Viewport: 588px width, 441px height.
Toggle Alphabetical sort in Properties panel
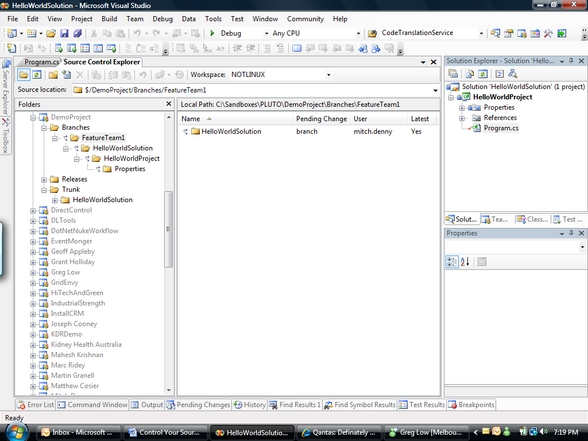465,262
